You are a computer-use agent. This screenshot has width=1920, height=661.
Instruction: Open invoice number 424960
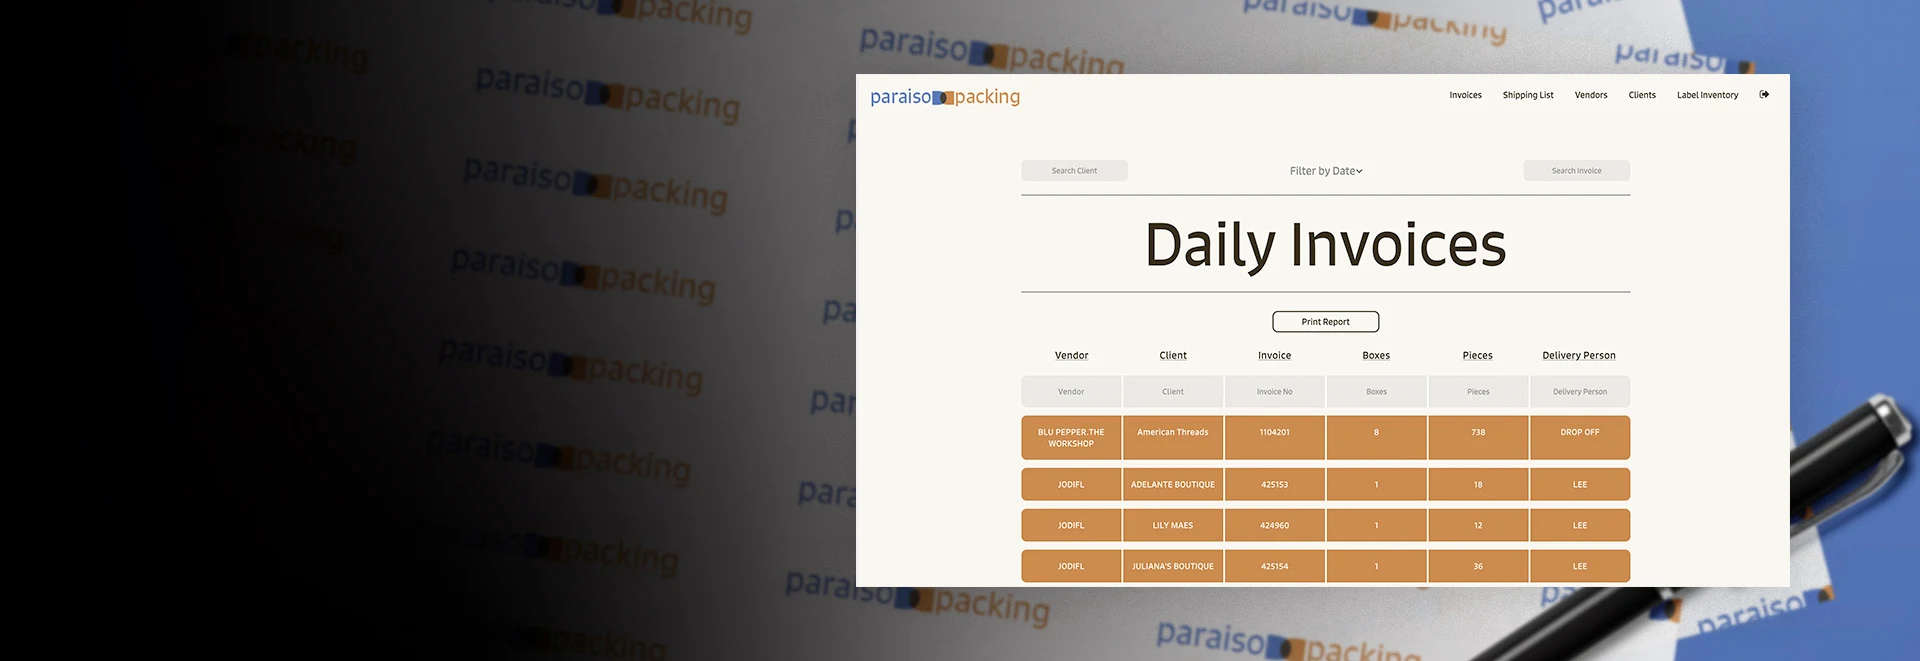[x=1274, y=526]
